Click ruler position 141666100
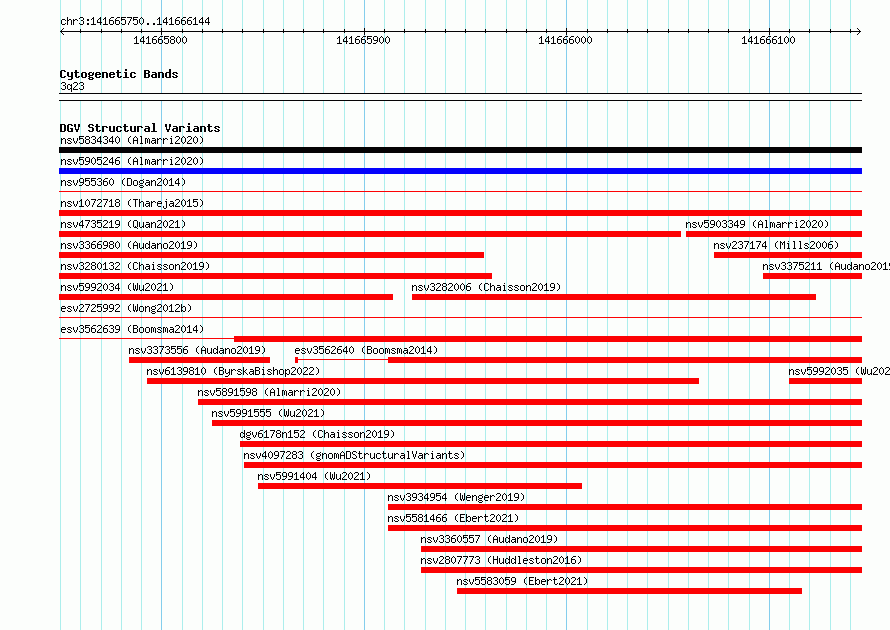 769,40
